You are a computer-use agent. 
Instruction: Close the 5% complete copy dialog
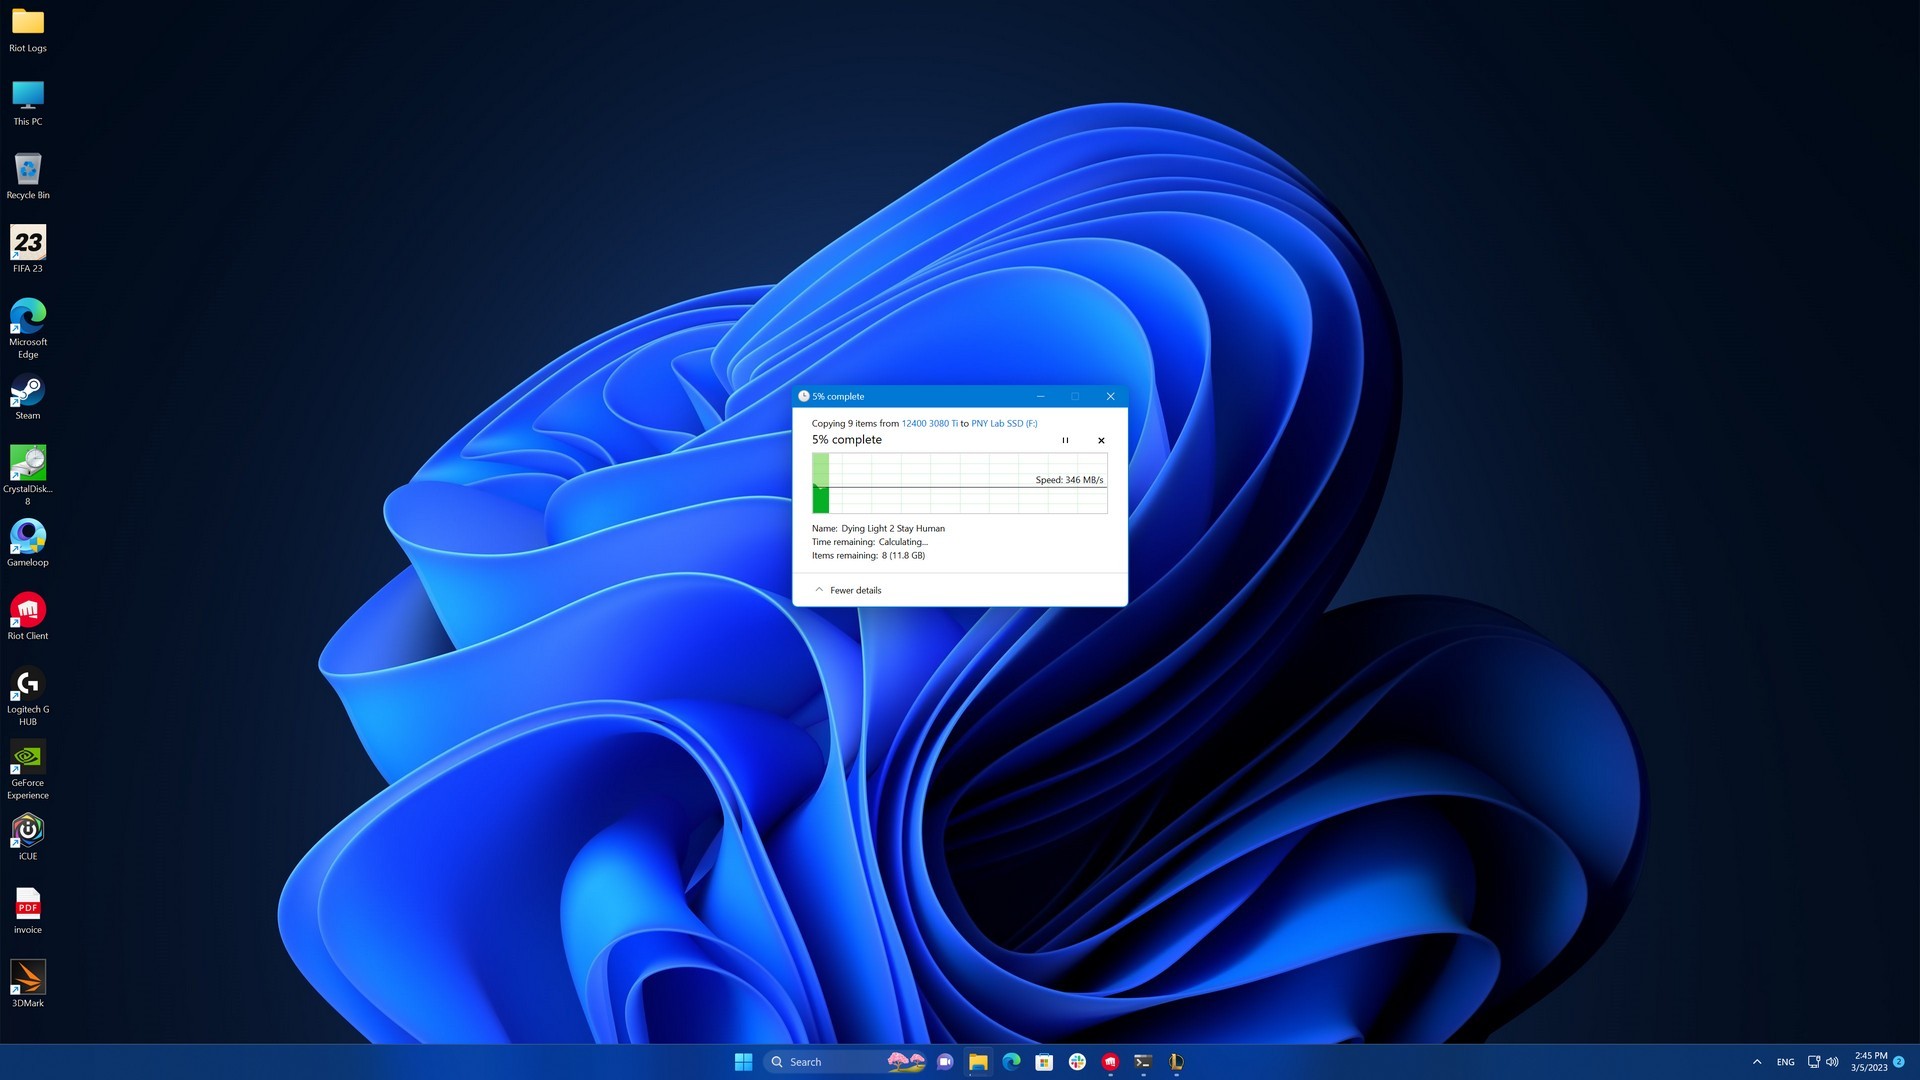[1110, 396]
